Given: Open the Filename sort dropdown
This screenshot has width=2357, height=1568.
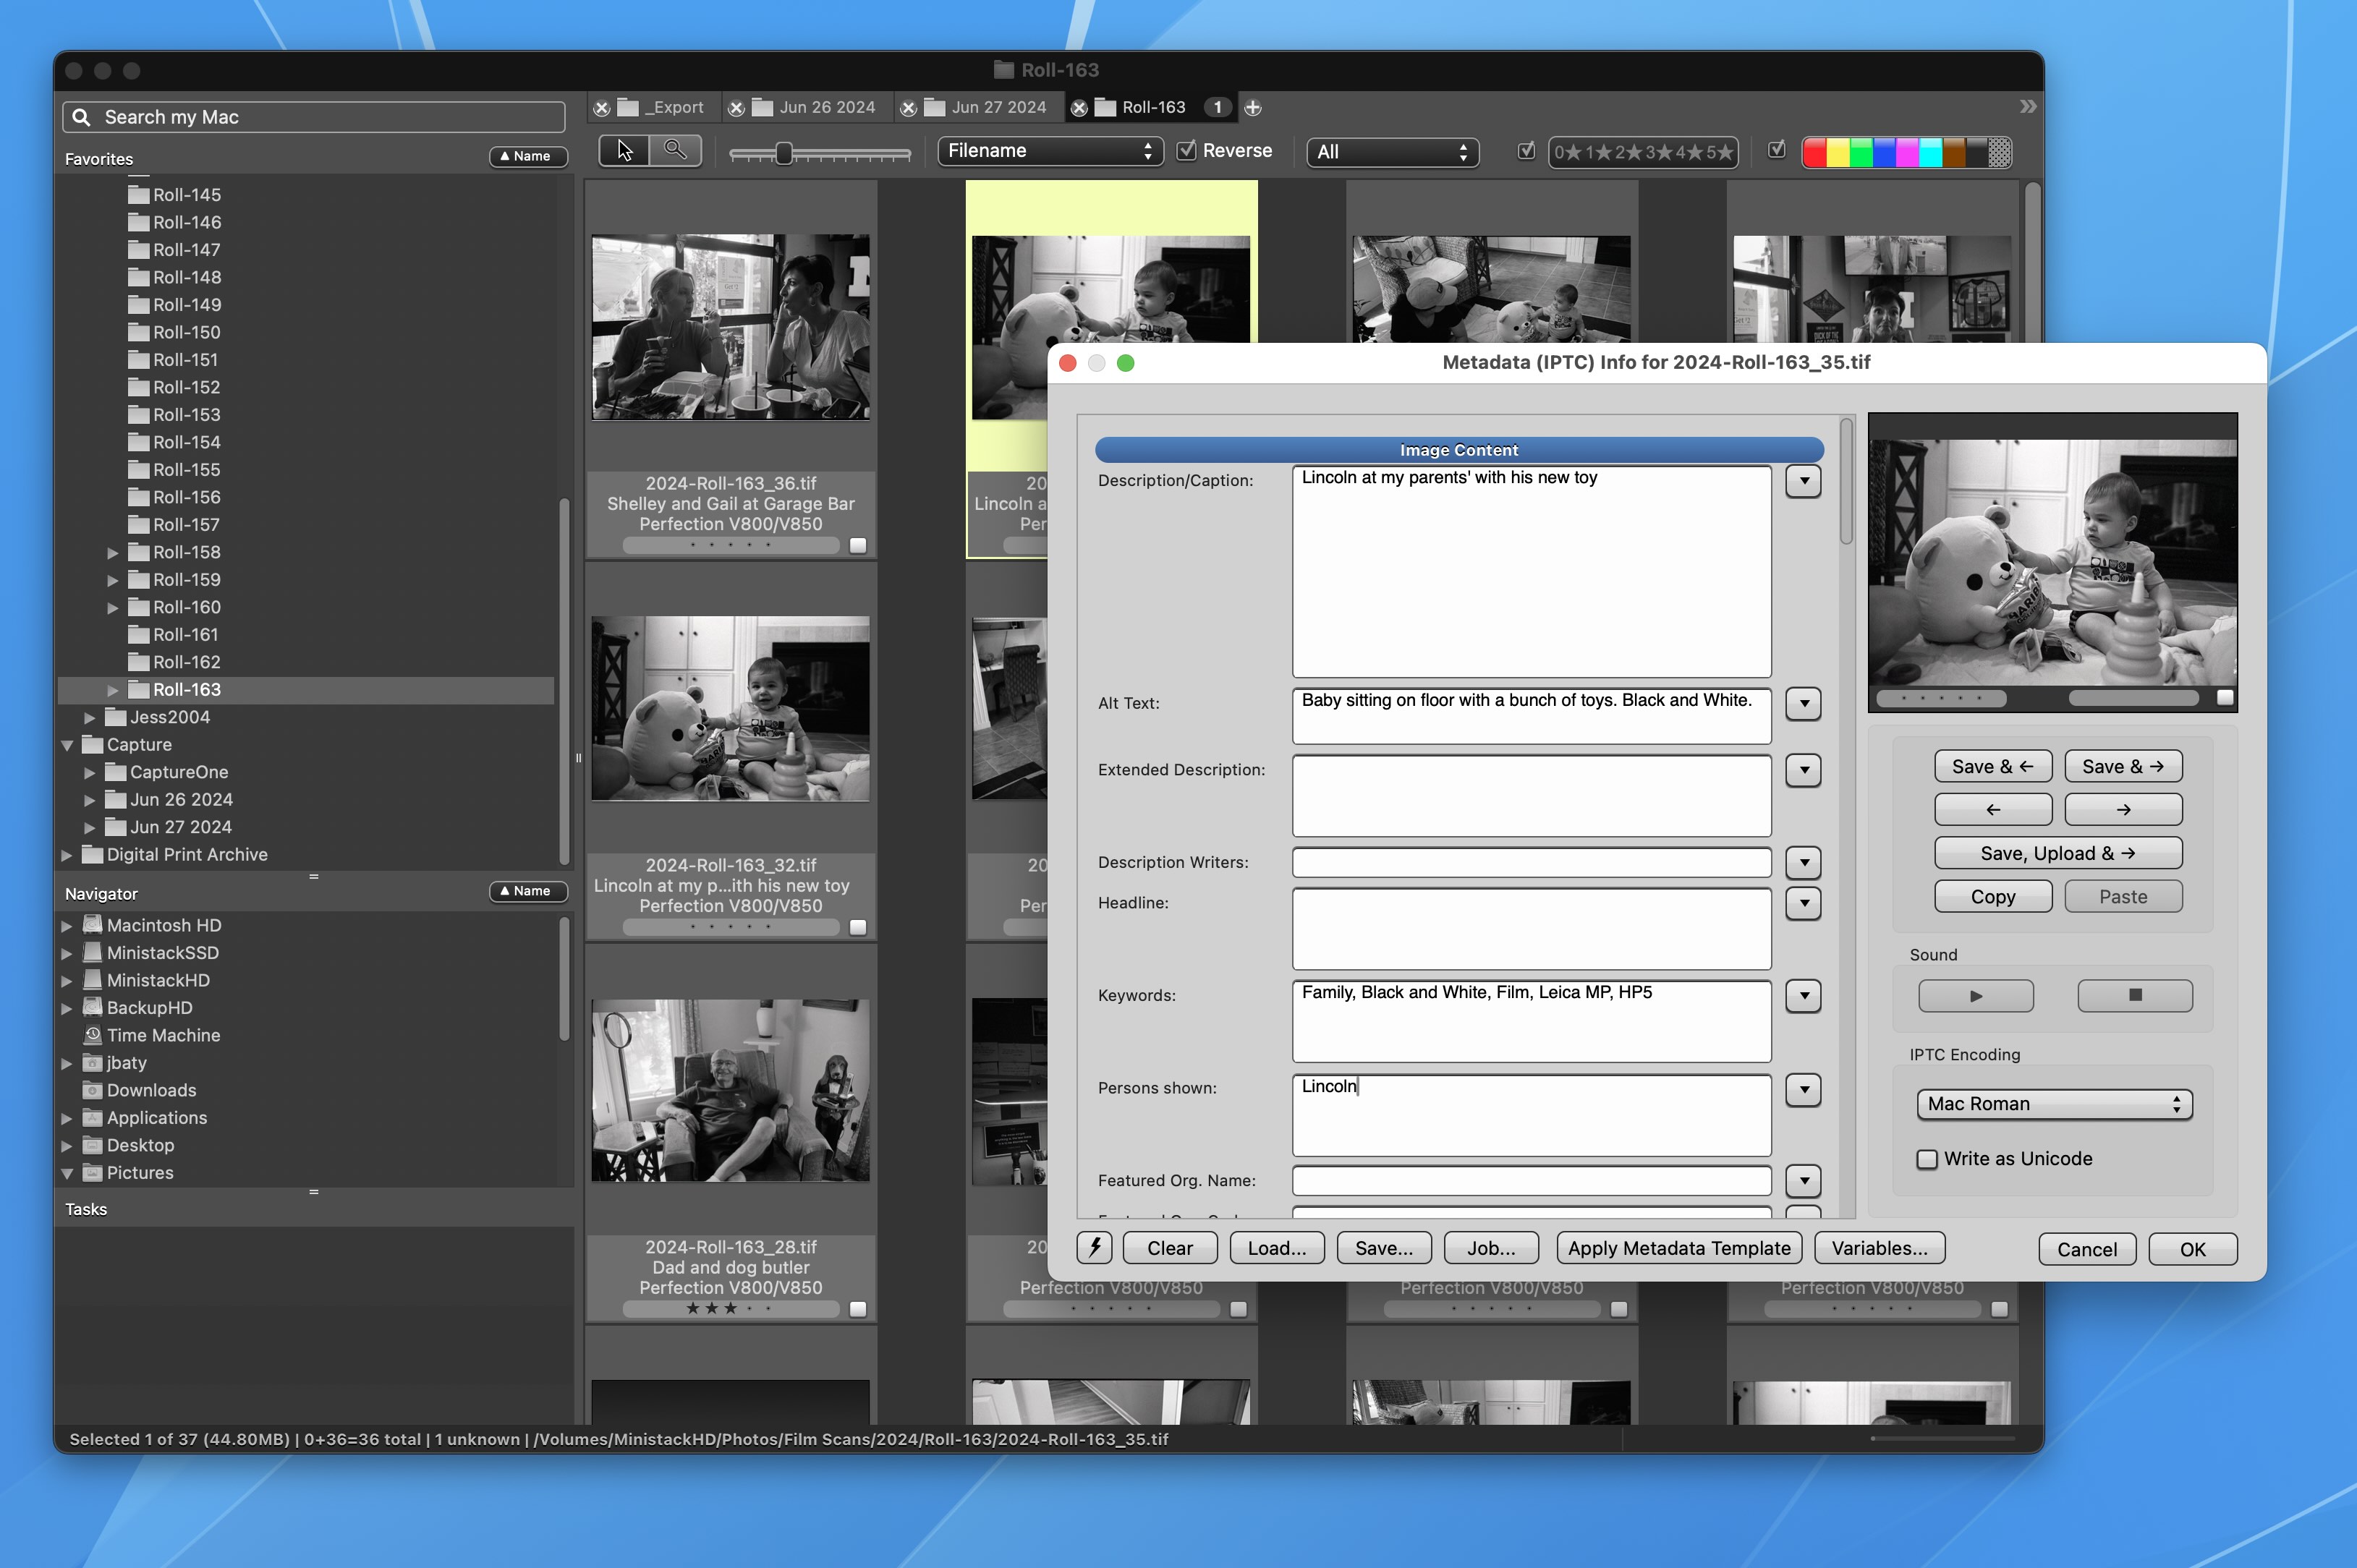Looking at the screenshot, I should pos(1049,151).
